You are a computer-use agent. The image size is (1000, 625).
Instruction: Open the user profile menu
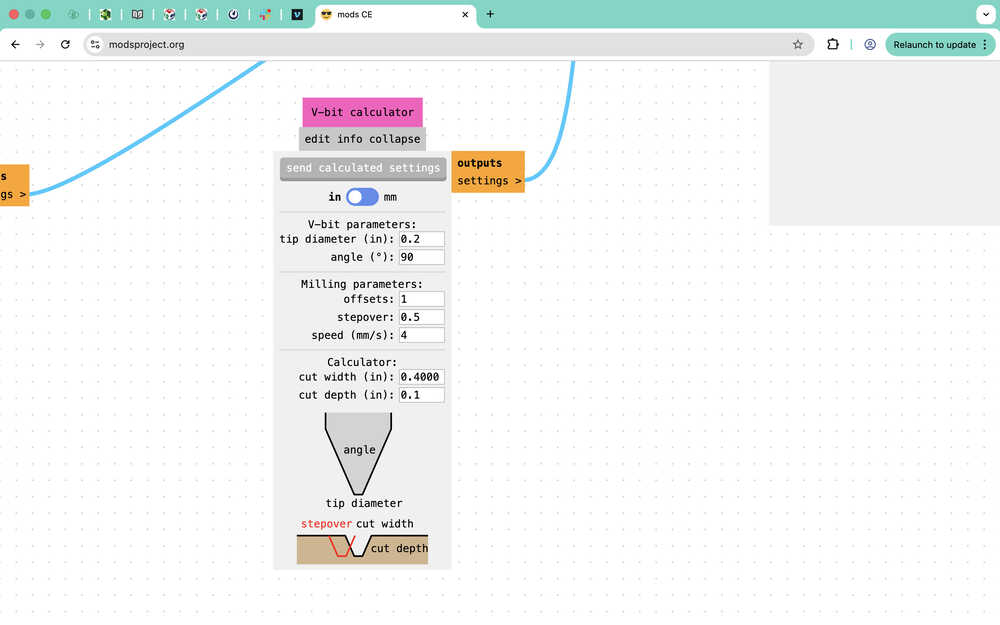[x=870, y=45]
